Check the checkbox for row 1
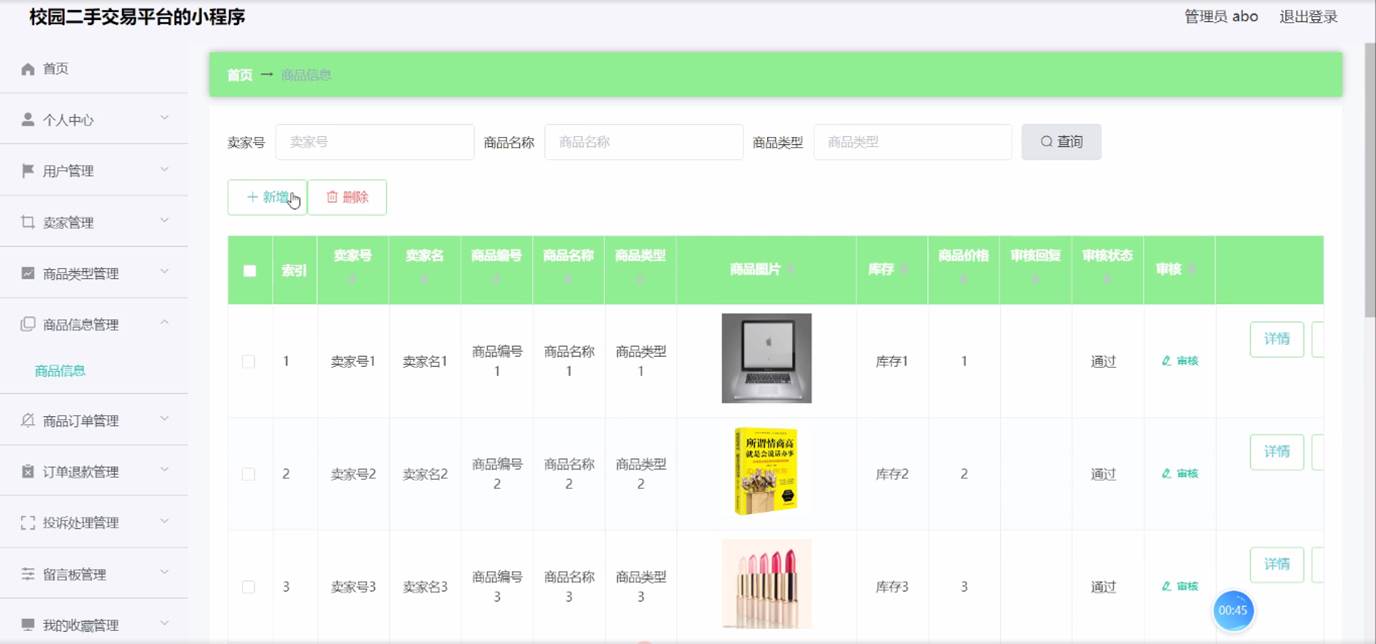The image size is (1376, 644). click(x=249, y=361)
